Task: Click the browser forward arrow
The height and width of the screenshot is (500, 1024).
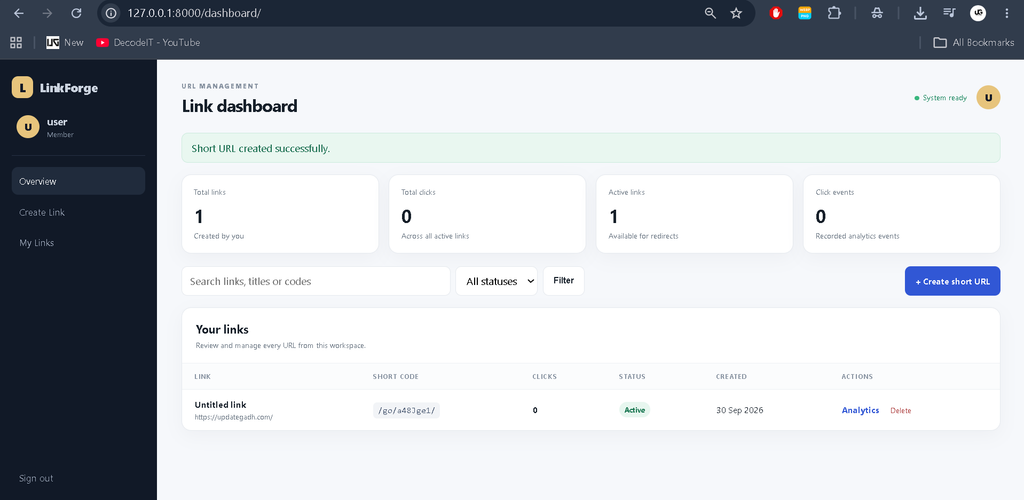Action: pos(47,13)
